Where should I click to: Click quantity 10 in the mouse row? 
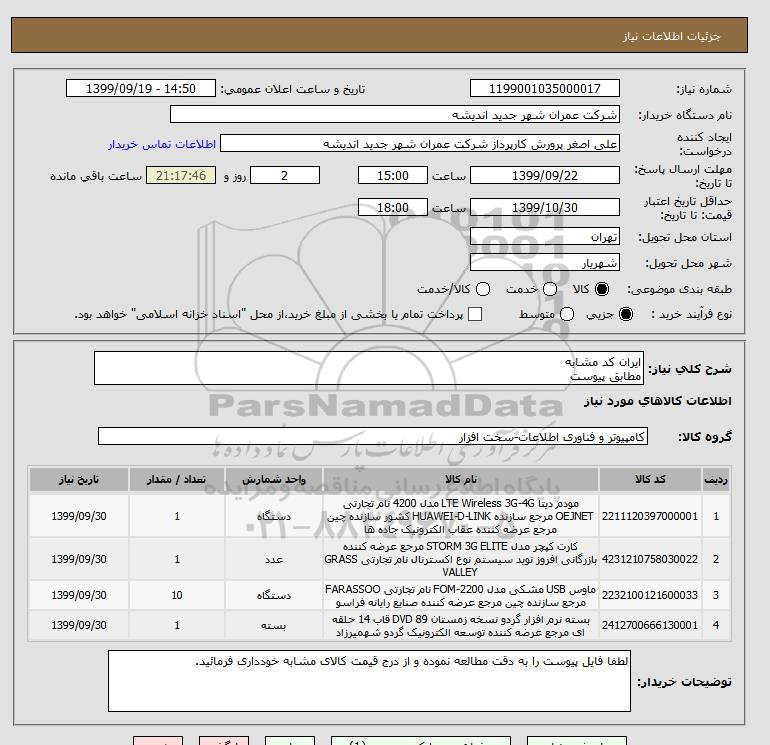pos(177,595)
